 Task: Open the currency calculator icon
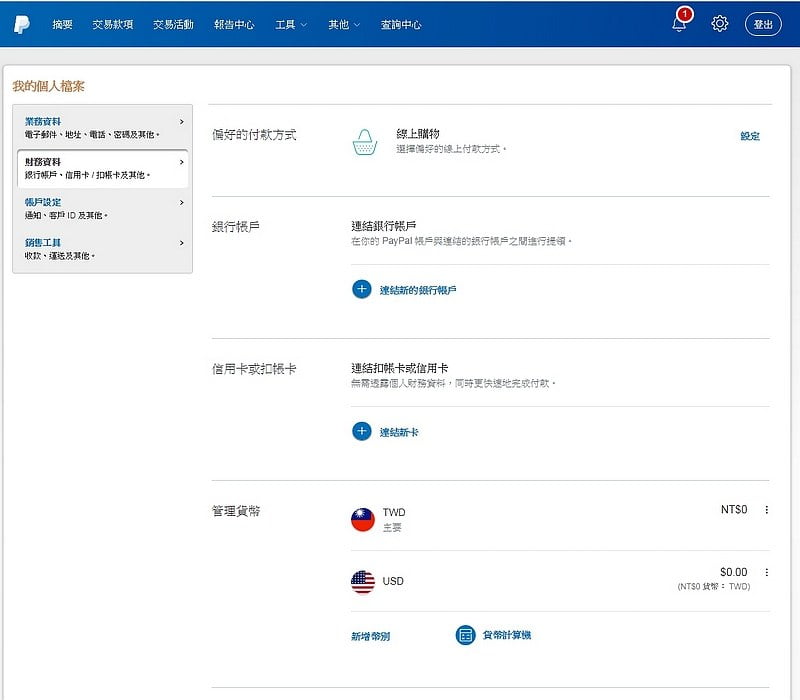[x=465, y=635]
